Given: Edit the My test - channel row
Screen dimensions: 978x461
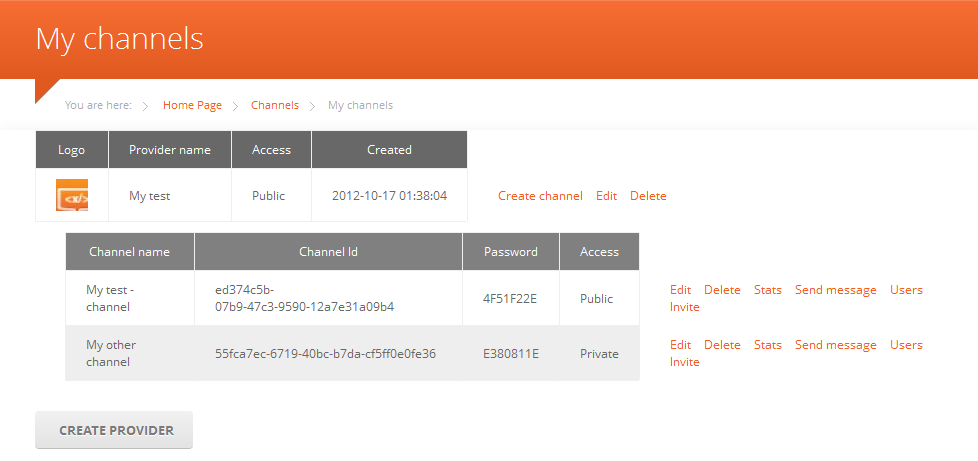Looking at the screenshot, I should (x=680, y=290).
